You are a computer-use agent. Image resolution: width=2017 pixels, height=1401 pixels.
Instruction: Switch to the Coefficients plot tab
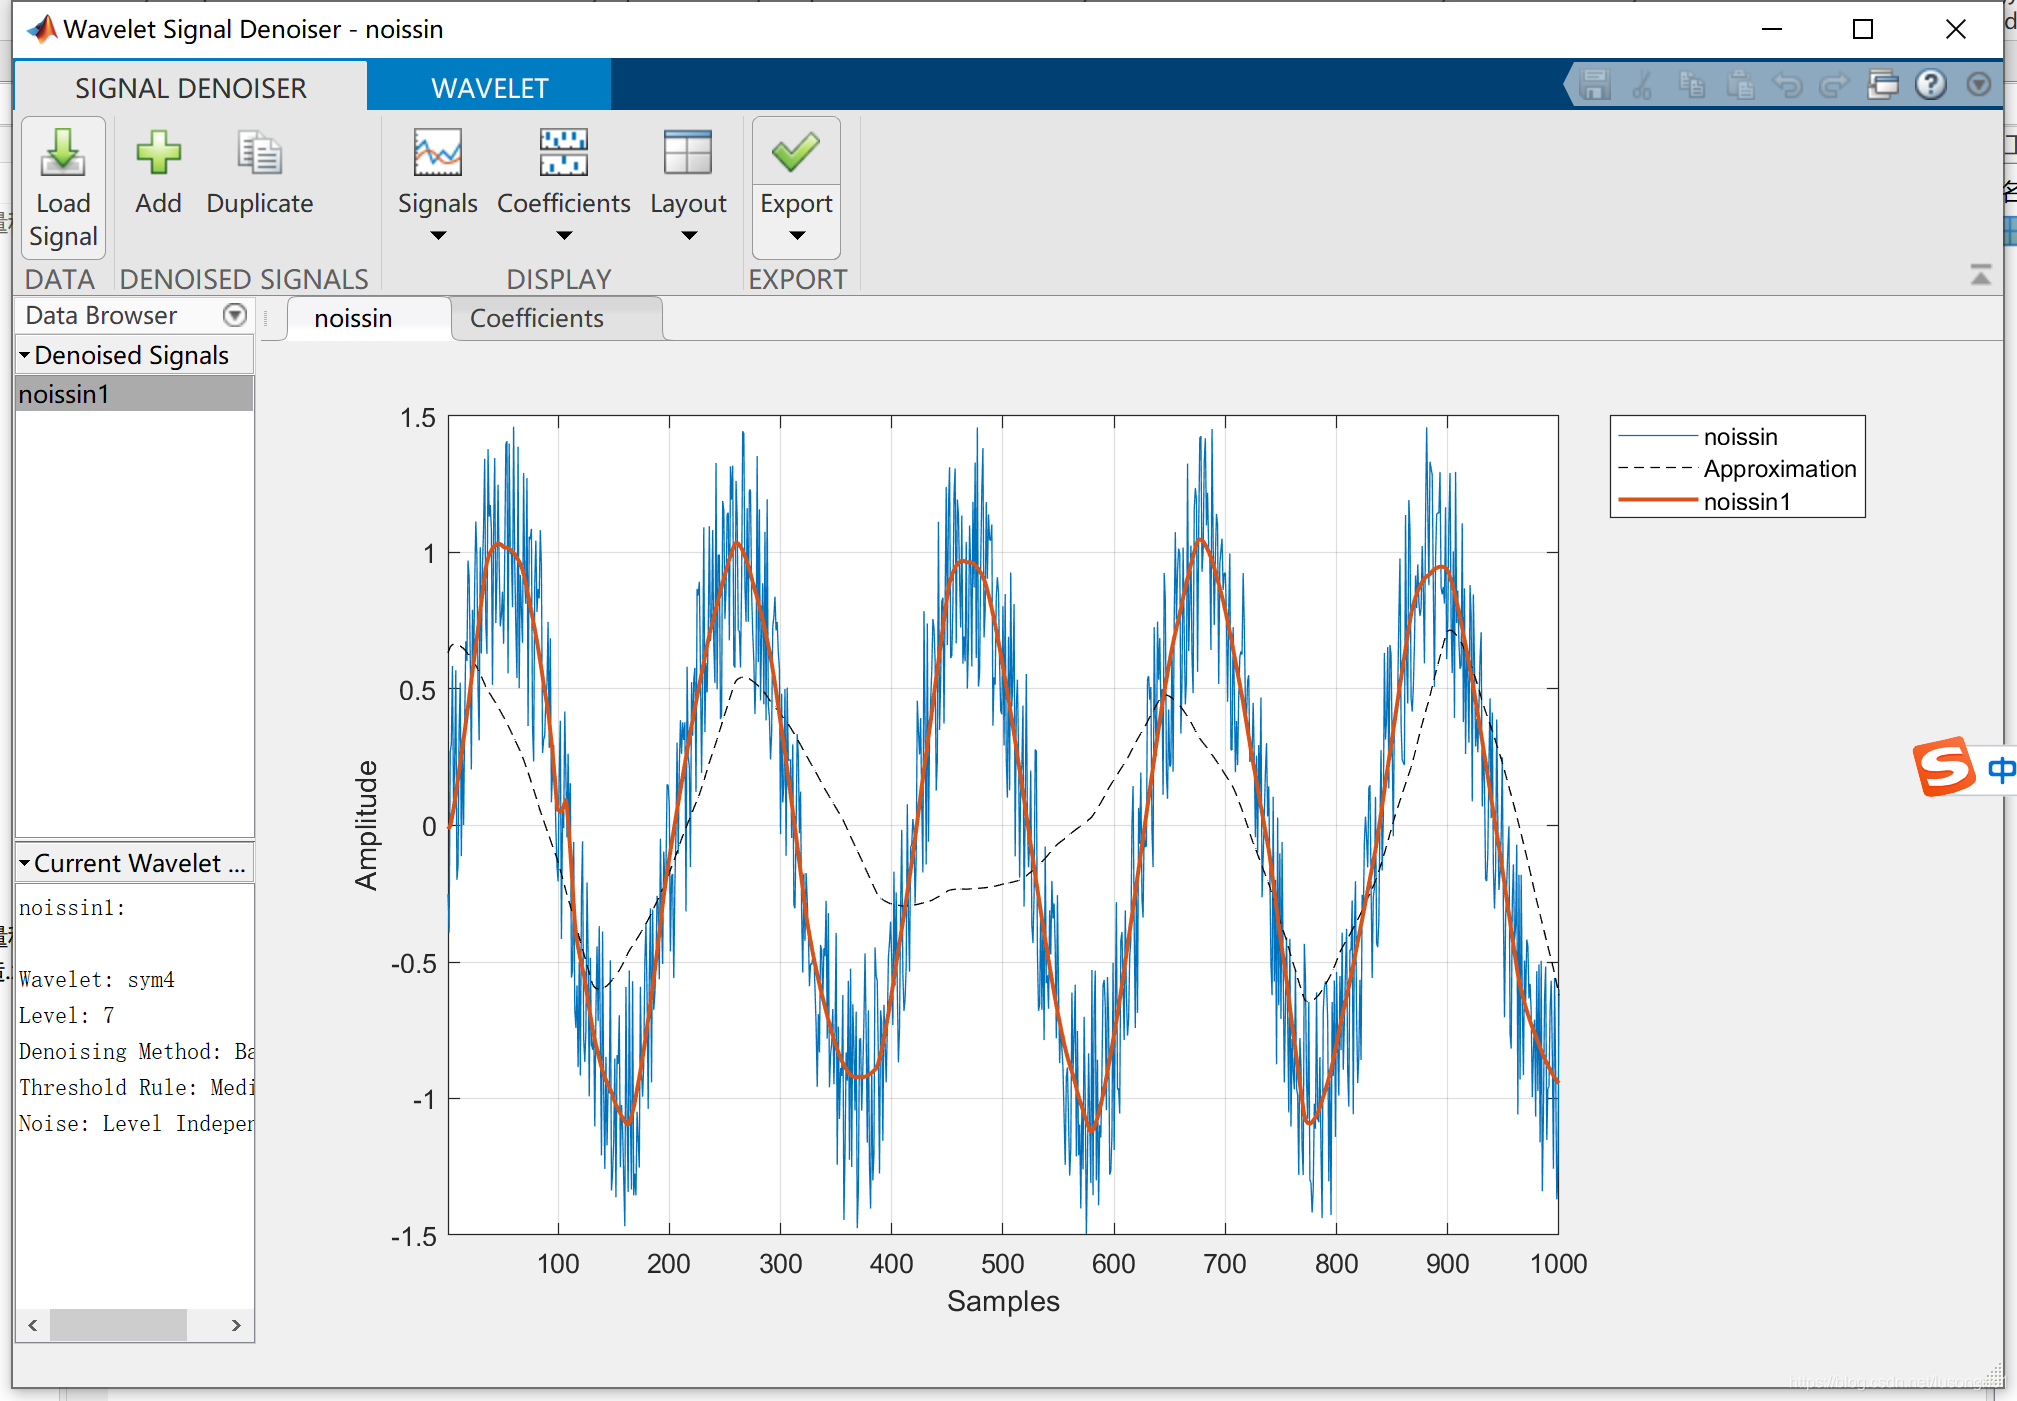[x=537, y=318]
